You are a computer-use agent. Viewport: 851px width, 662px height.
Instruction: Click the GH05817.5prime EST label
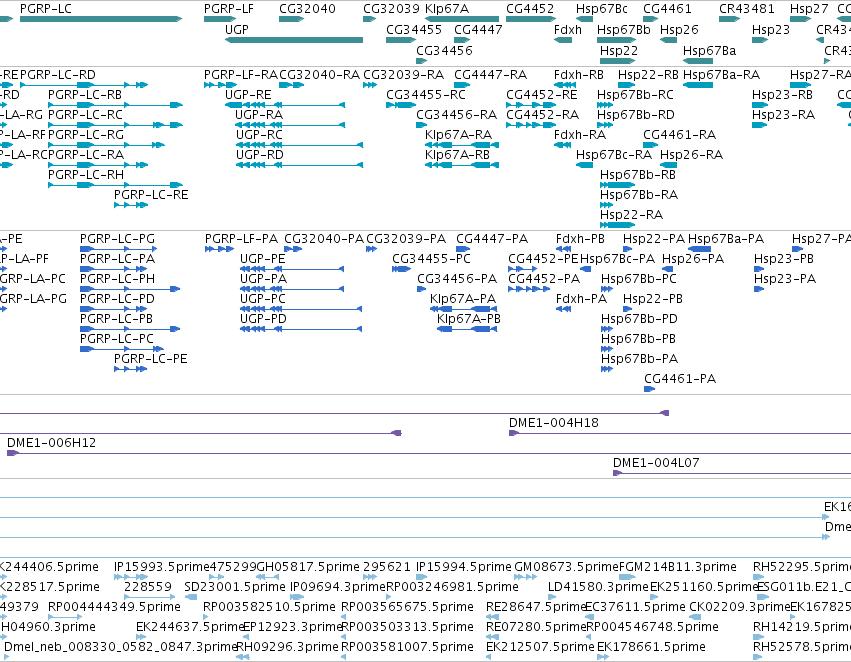point(308,567)
